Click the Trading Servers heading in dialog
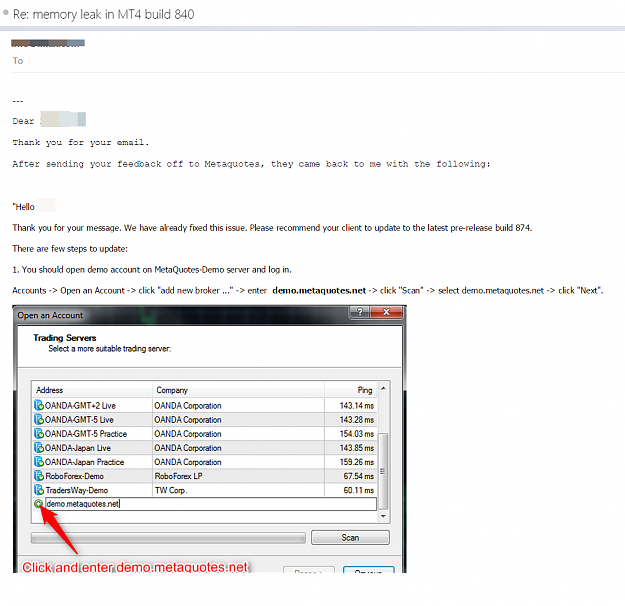 click(x=65, y=338)
